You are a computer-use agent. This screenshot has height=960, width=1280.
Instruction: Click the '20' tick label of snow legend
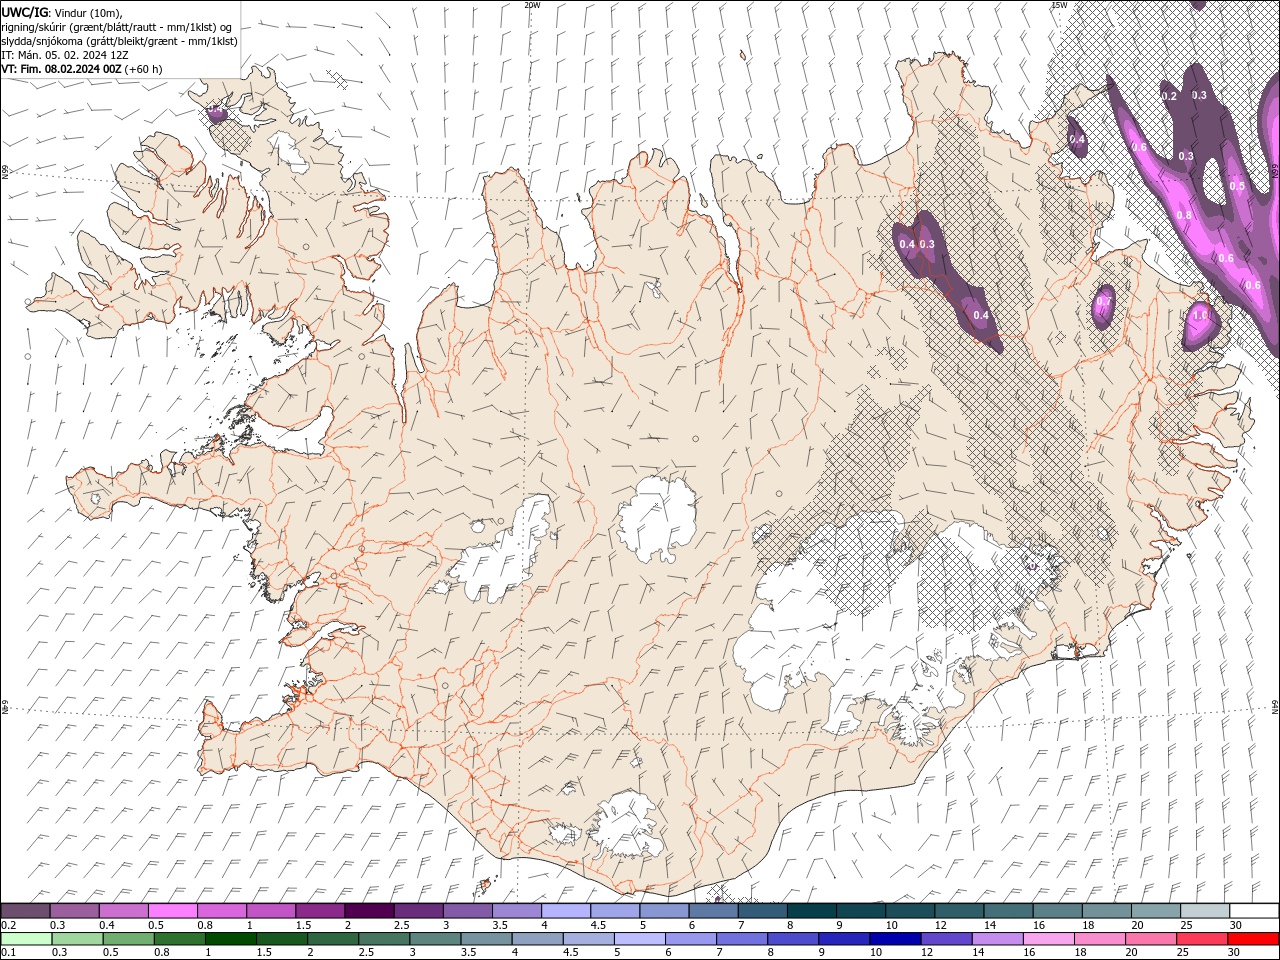[1138, 925]
